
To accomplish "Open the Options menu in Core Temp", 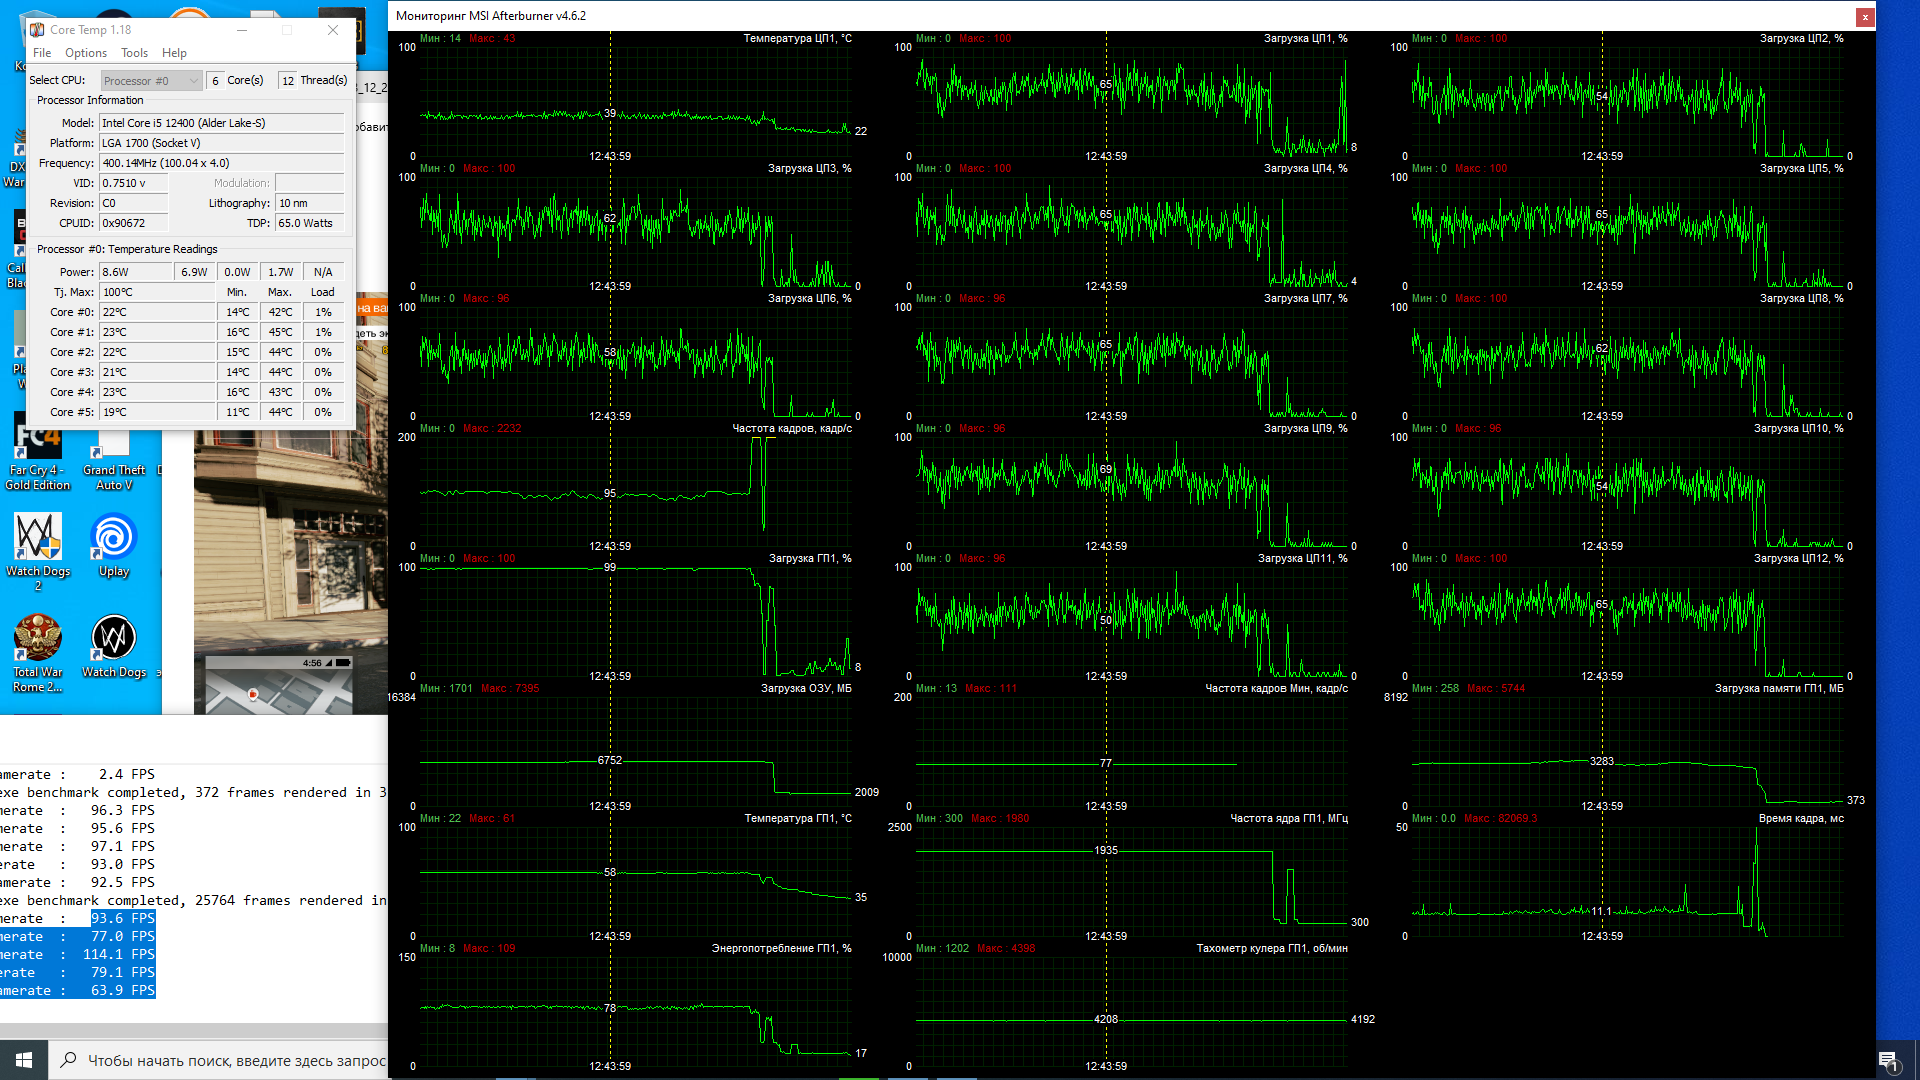I will [x=86, y=53].
